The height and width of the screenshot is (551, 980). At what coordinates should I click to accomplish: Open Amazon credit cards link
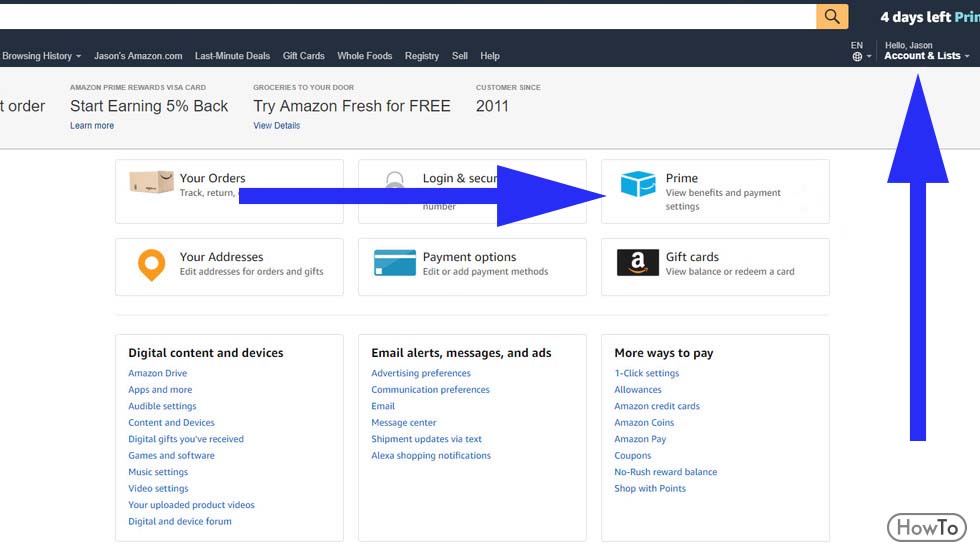coord(657,406)
